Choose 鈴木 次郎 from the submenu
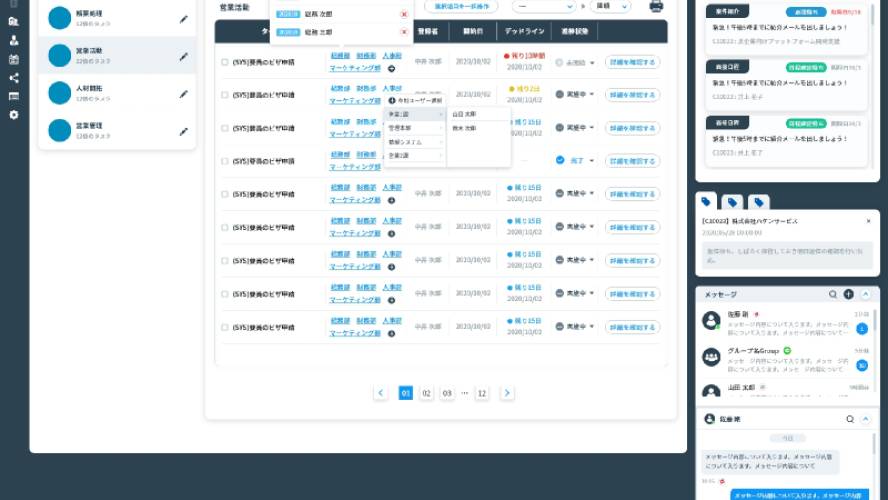The height and width of the screenshot is (500, 888). (x=479, y=129)
